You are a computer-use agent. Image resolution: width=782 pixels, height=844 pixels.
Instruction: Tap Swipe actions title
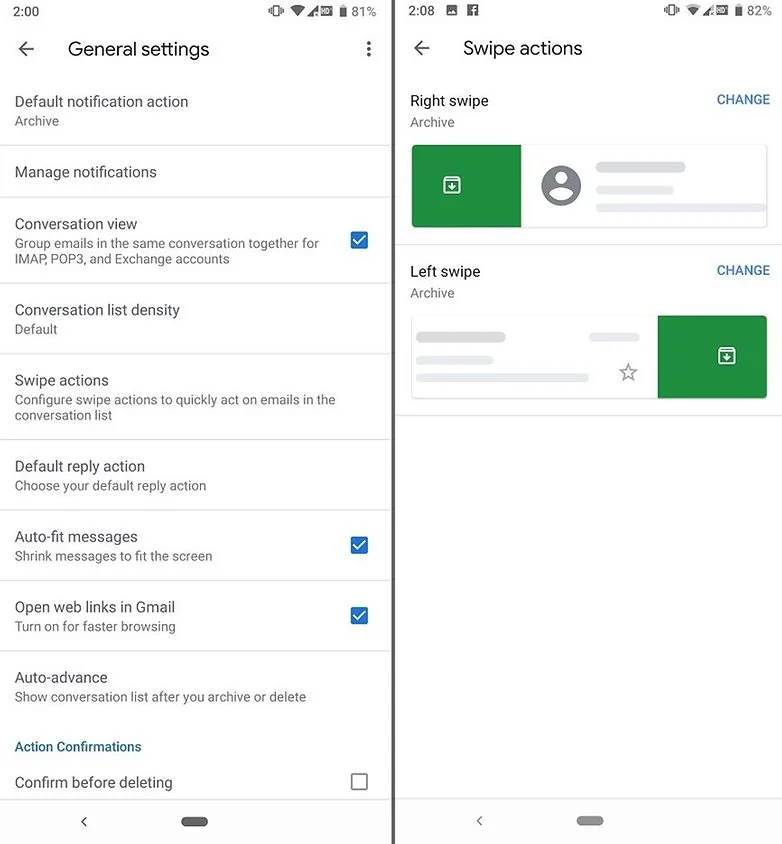[x=523, y=48]
